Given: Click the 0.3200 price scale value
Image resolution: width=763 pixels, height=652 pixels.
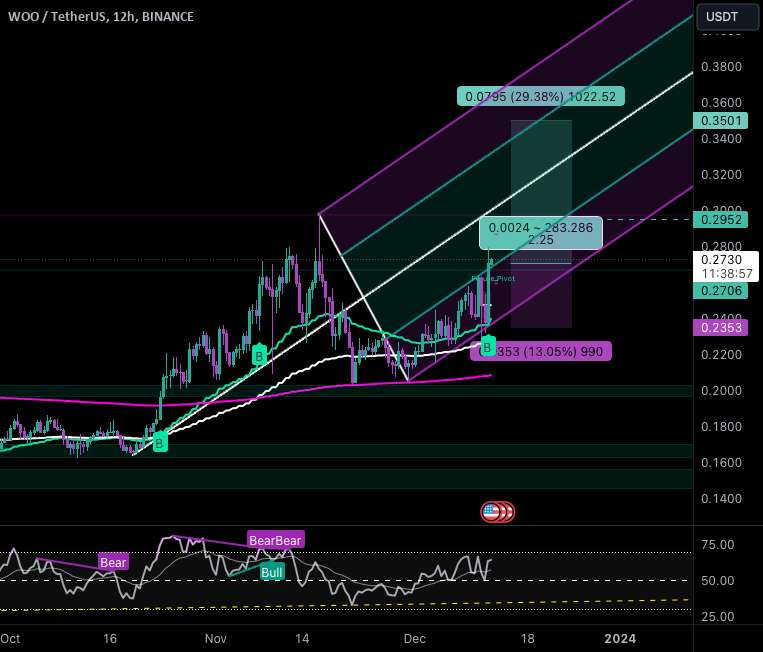Looking at the screenshot, I should (721, 174).
